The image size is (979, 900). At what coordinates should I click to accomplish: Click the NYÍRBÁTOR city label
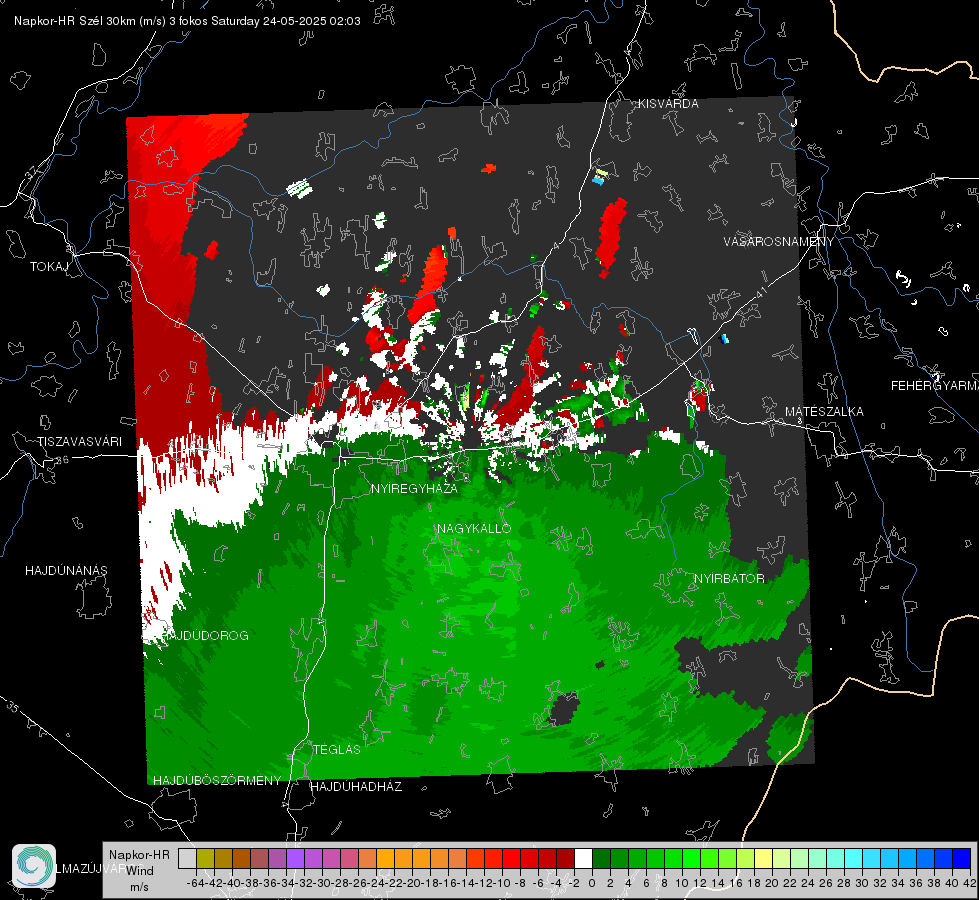729,578
